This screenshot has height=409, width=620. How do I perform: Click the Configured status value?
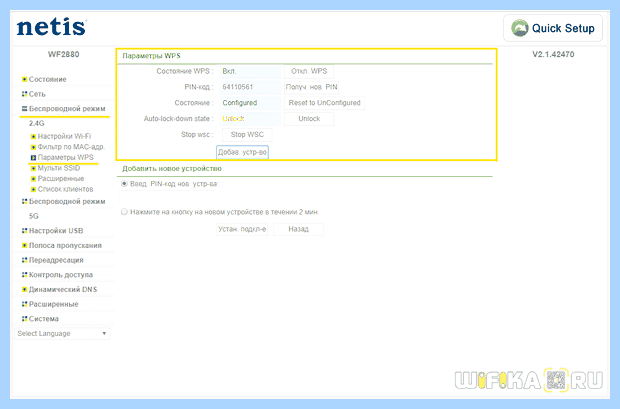240,103
